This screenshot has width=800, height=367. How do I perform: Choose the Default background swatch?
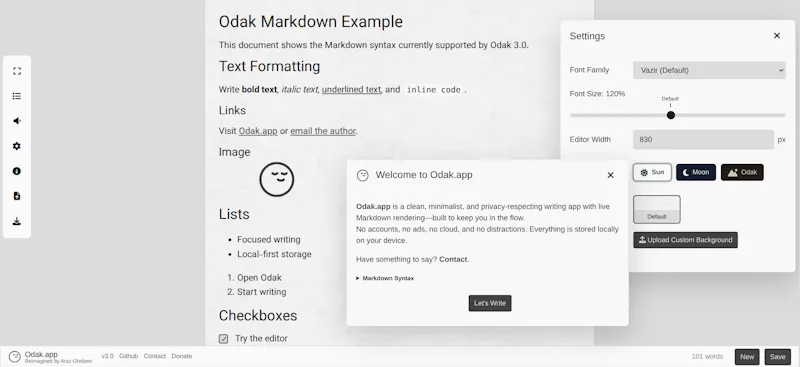tap(657, 209)
